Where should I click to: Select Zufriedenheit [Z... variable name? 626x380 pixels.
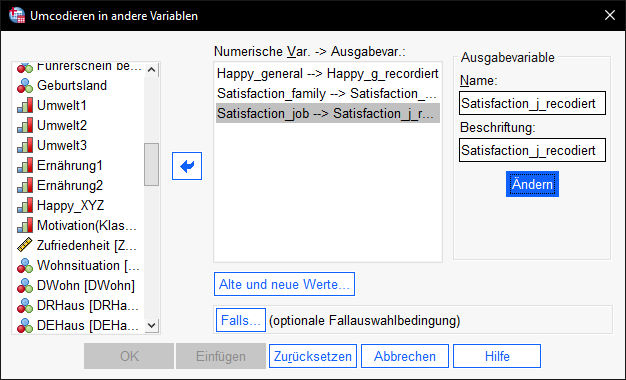(87, 245)
